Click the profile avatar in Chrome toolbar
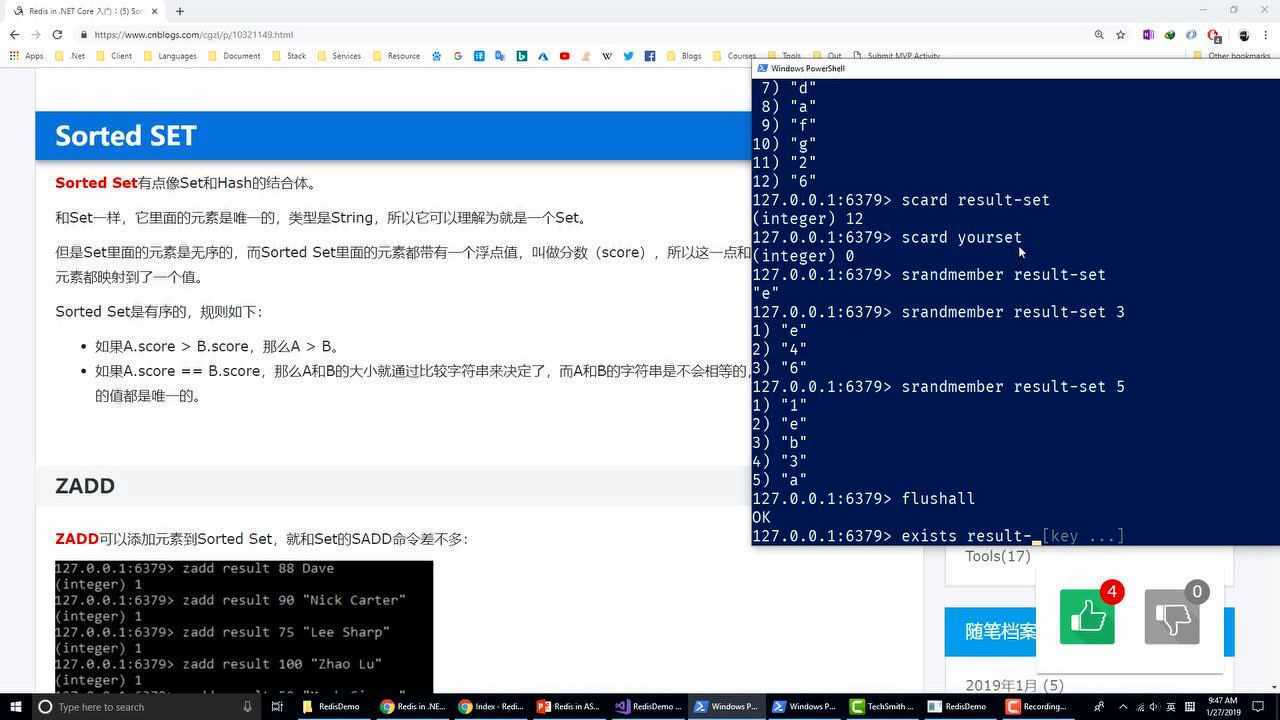The height and width of the screenshot is (720, 1280). coord(1243,34)
